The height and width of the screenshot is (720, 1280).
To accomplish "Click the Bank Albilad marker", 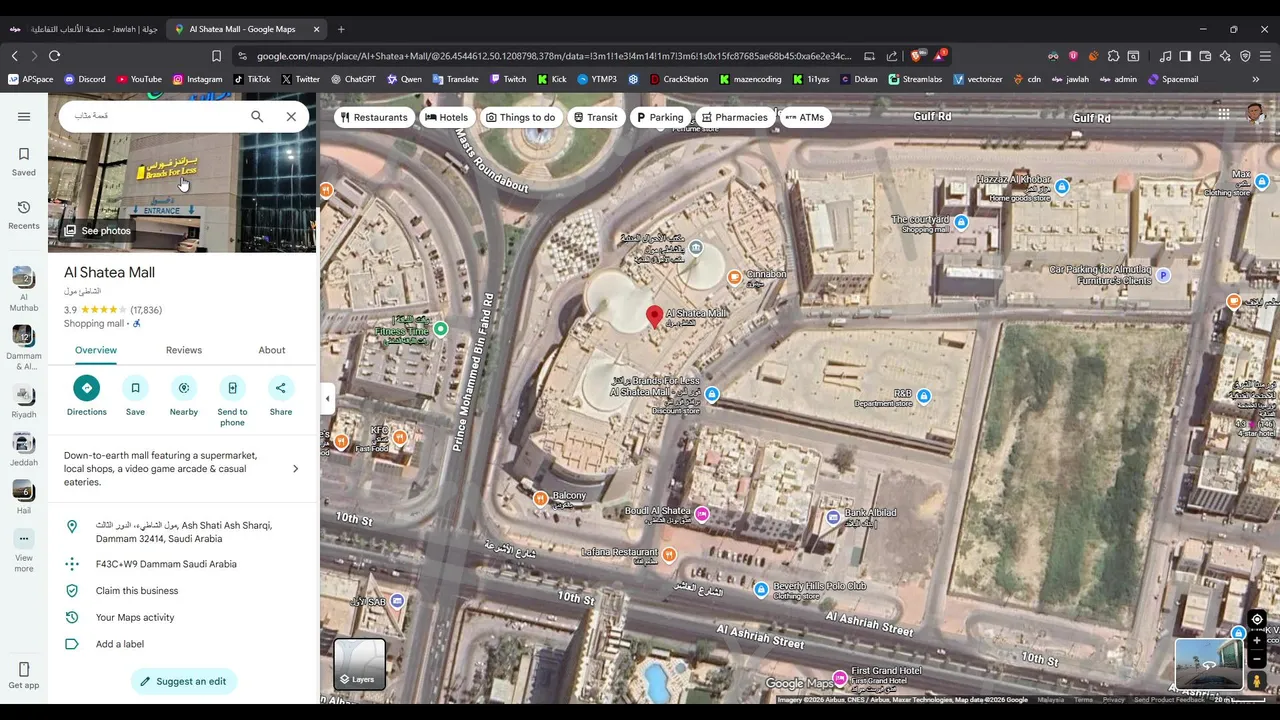I will click(x=833, y=517).
